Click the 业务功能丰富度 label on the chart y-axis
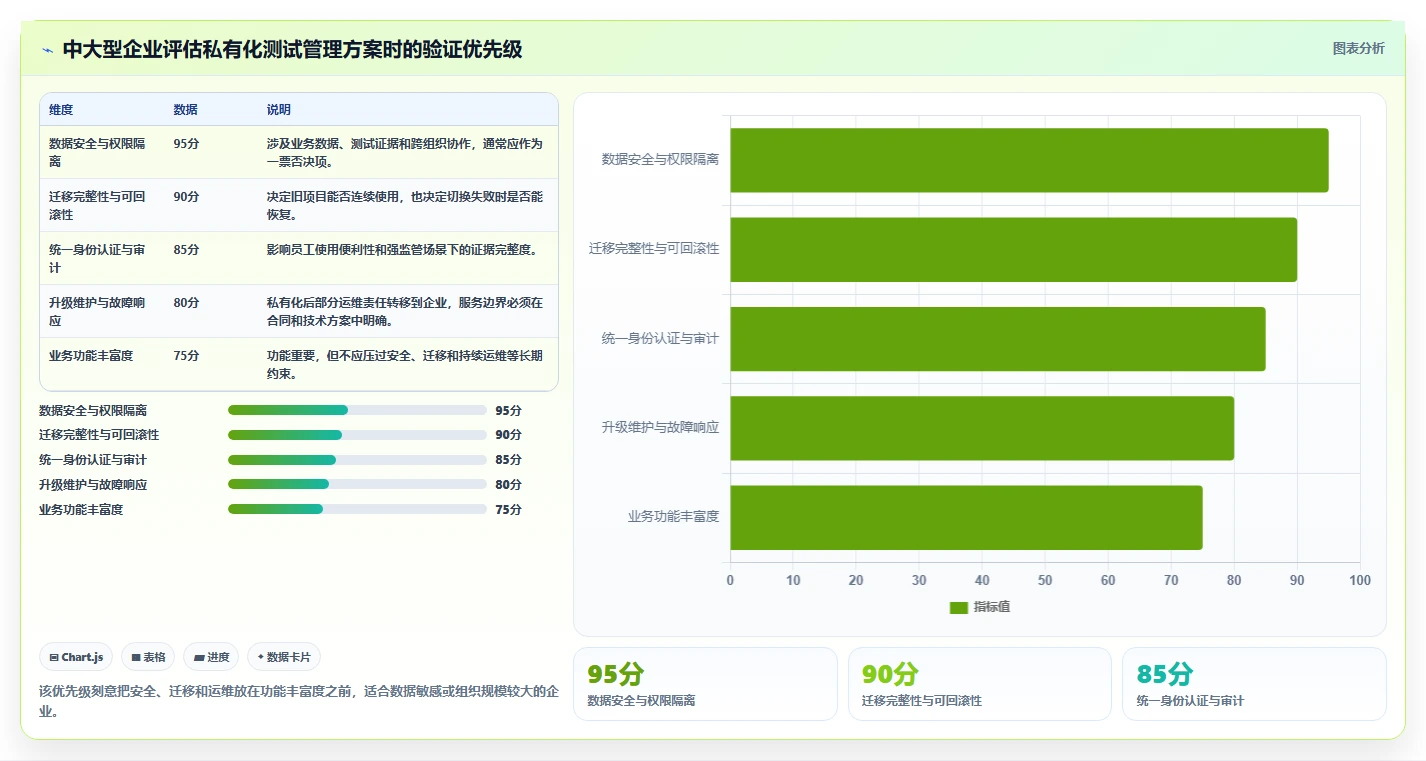1426x761 pixels. click(x=673, y=517)
